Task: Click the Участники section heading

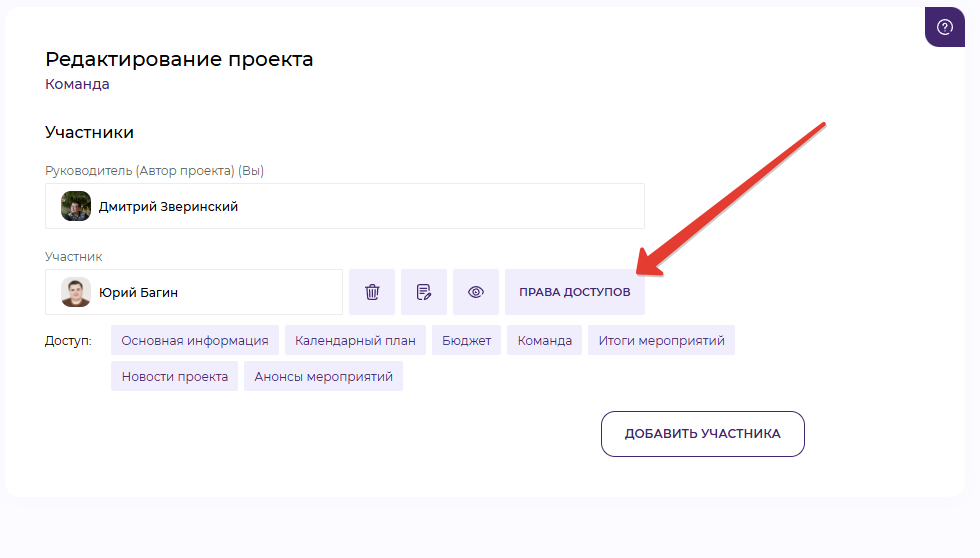Action: (89, 132)
